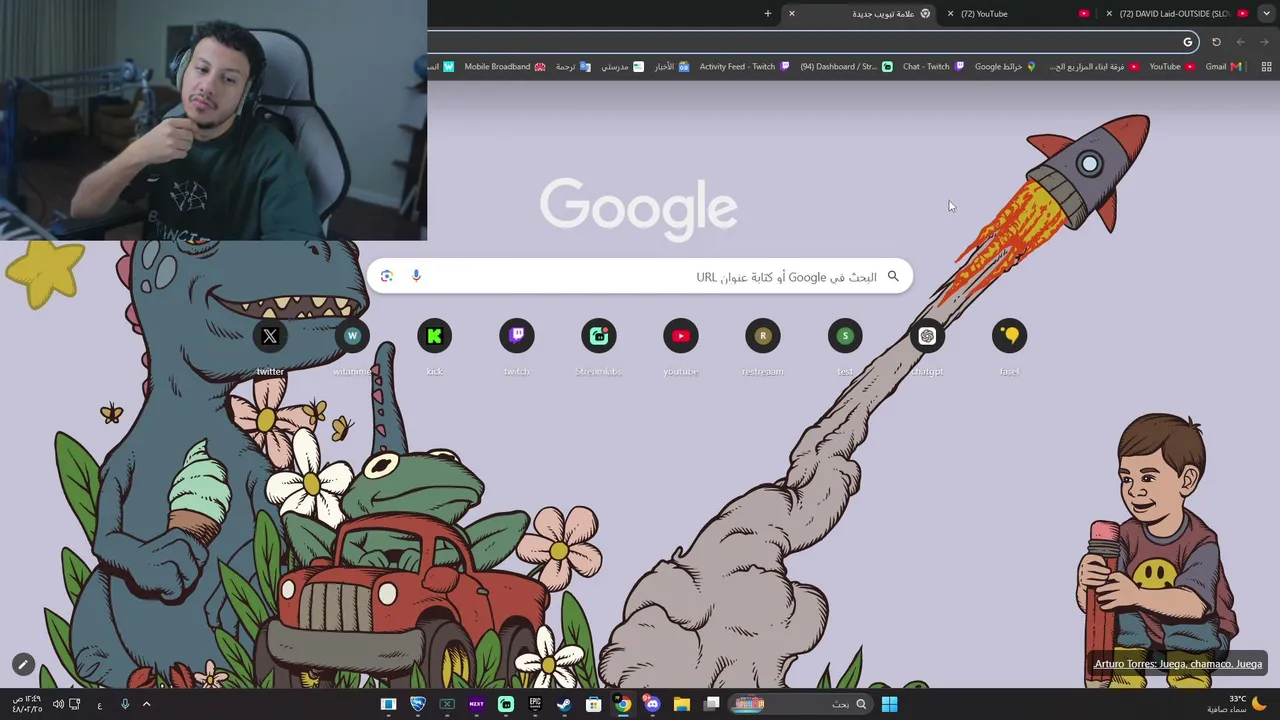1280x720 pixels.
Task: Open NZXT CAM from the taskbar
Action: coord(476,704)
